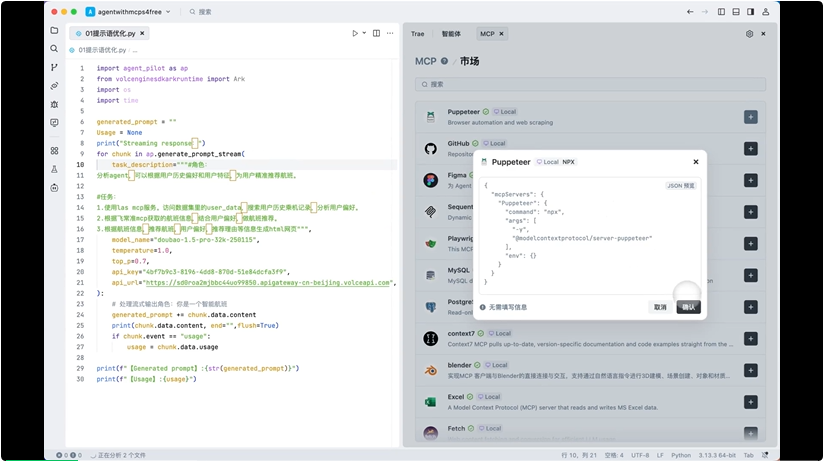Click the context7 logo icon
The height and width of the screenshot is (461, 824).
430,339
